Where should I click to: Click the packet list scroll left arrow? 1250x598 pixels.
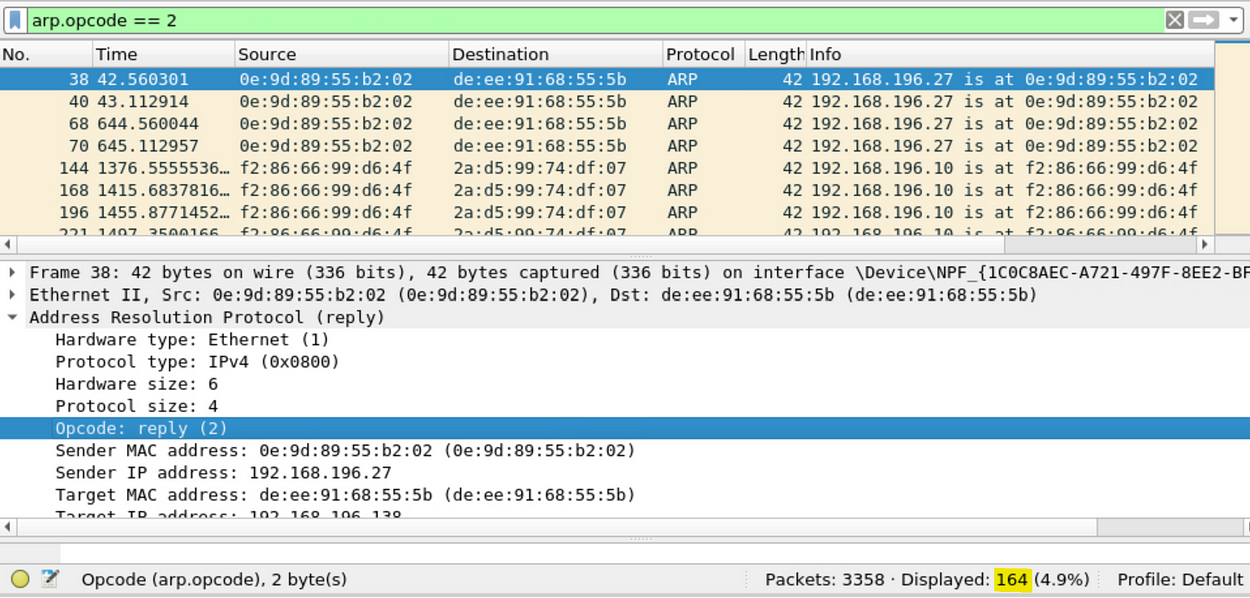[x=8, y=244]
